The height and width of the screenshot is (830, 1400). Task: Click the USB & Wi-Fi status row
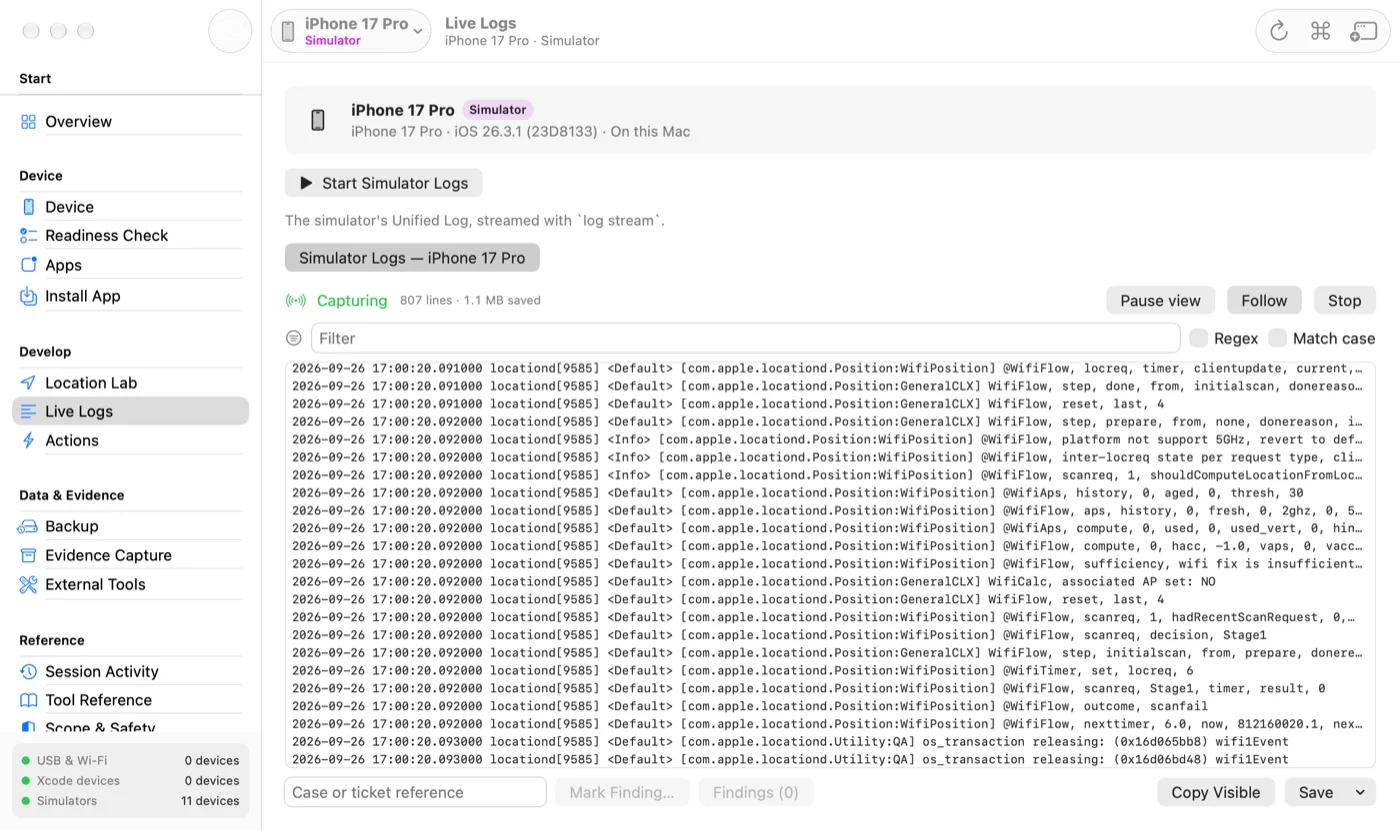point(130,761)
